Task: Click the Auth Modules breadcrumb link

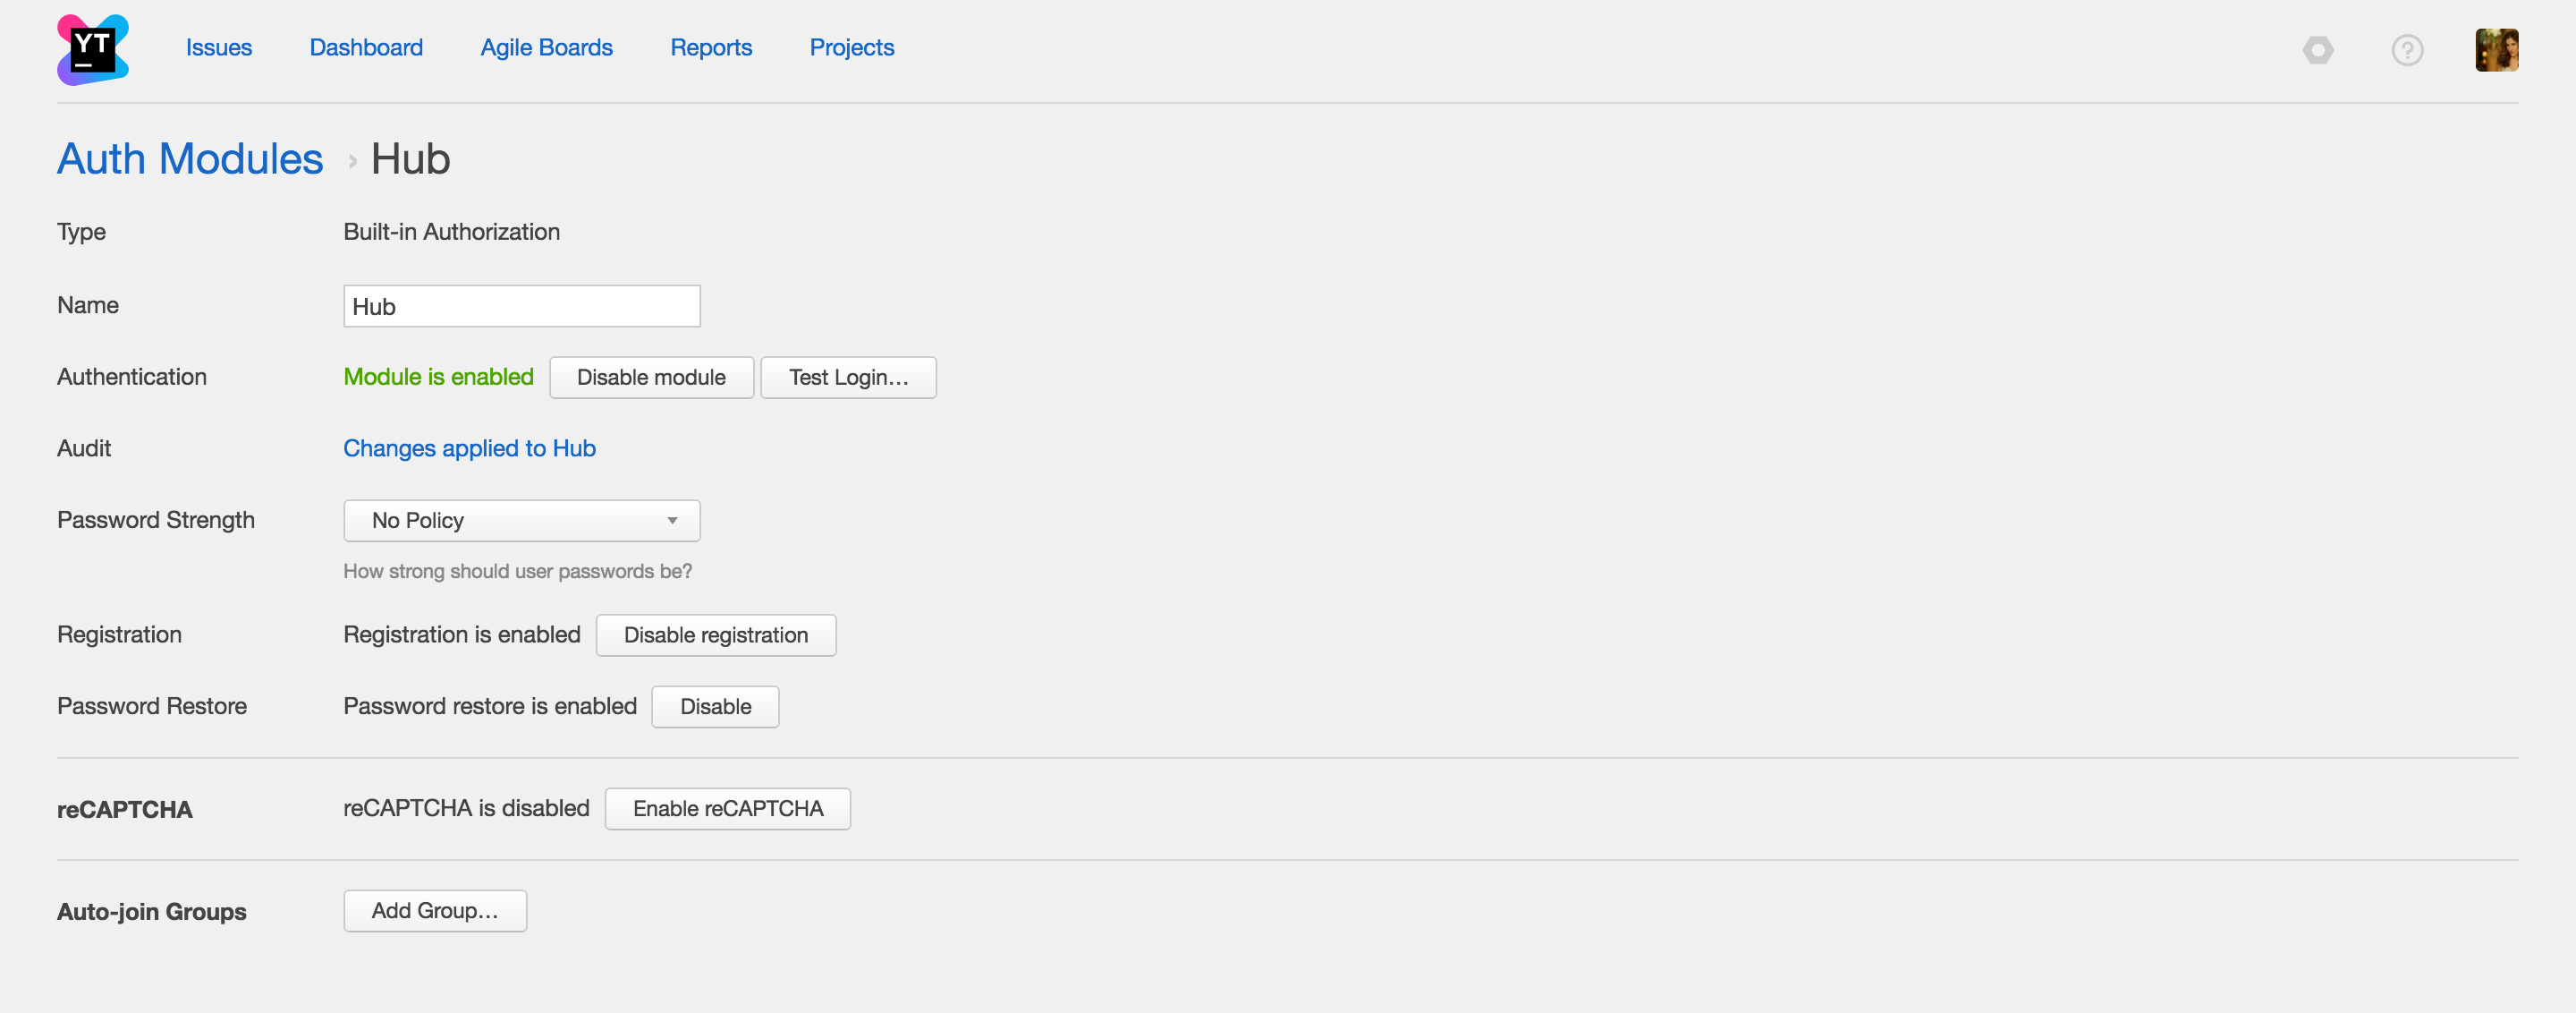Action: pos(190,159)
